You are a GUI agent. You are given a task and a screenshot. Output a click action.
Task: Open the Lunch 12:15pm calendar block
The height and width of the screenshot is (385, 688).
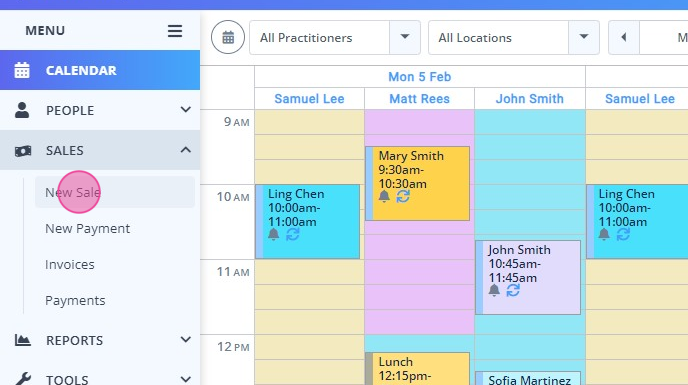pos(418,369)
